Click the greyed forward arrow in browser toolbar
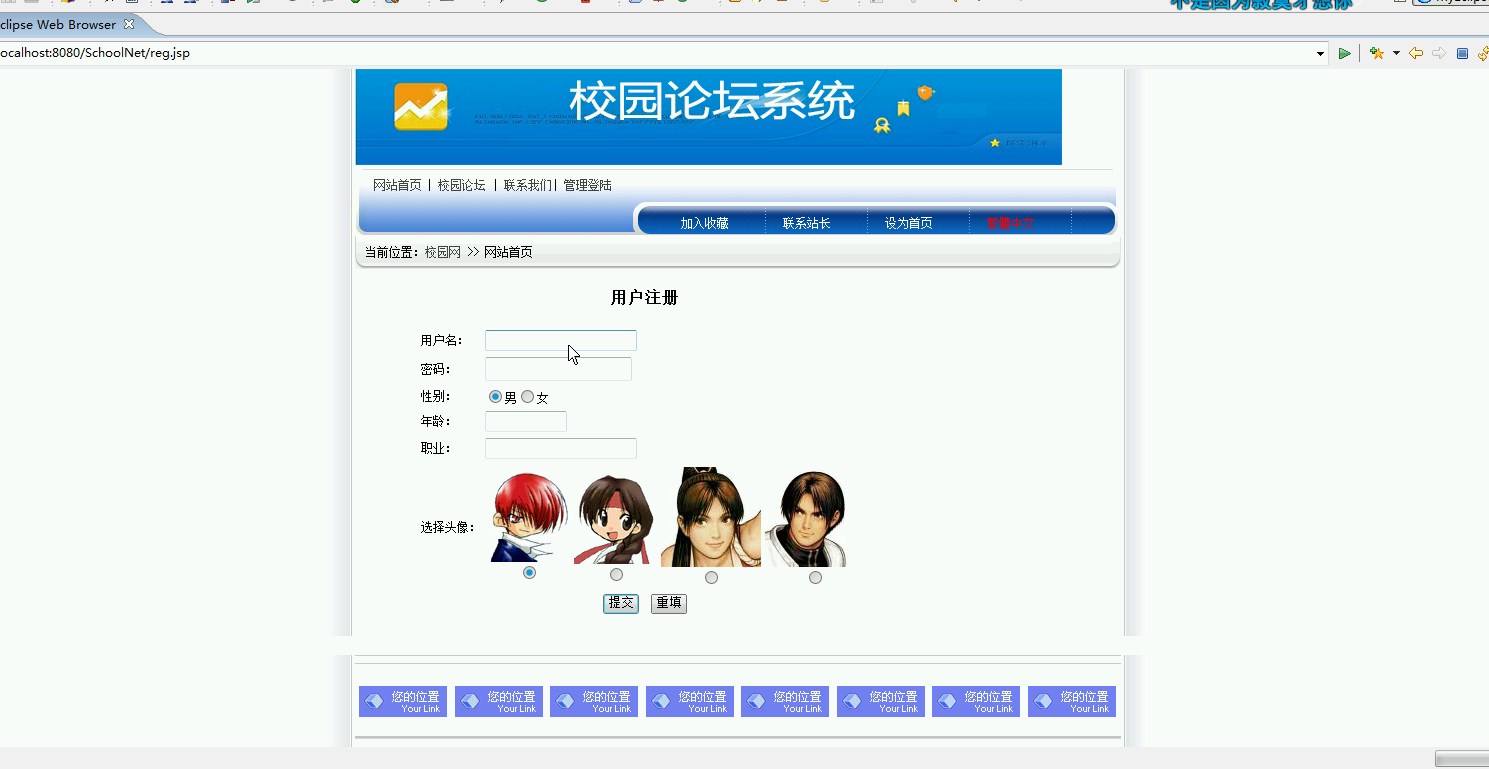 1439,53
